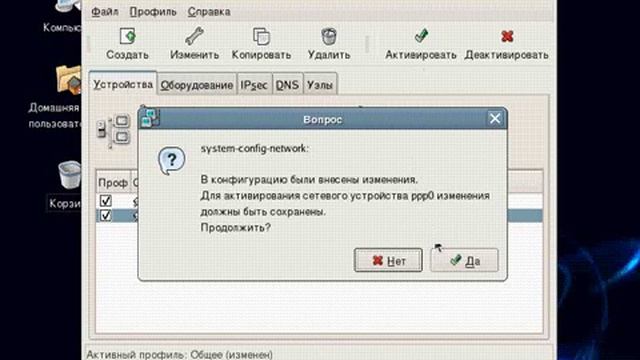Switch to the DNS tab
Image resolution: width=640 pixels, height=360 pixels.
[x=287, y=85]
